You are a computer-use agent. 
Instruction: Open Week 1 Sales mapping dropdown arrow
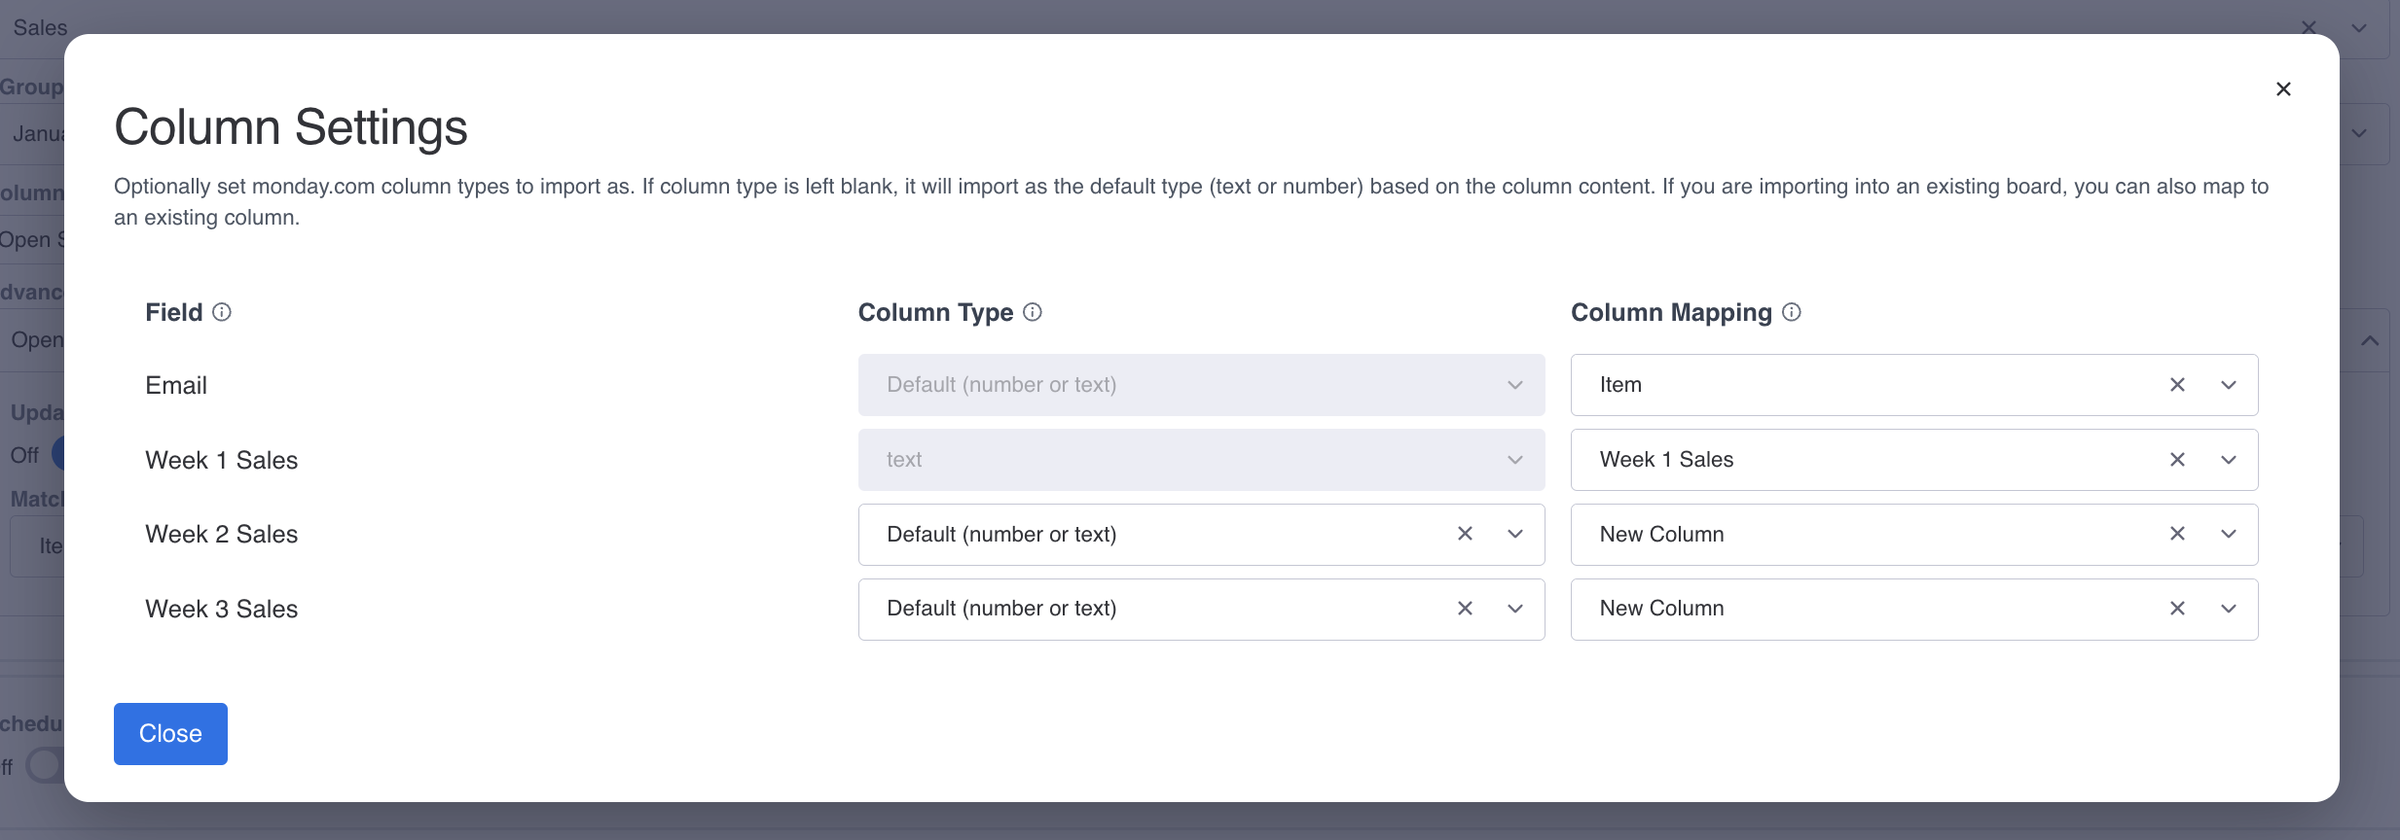coord(2228,460)
